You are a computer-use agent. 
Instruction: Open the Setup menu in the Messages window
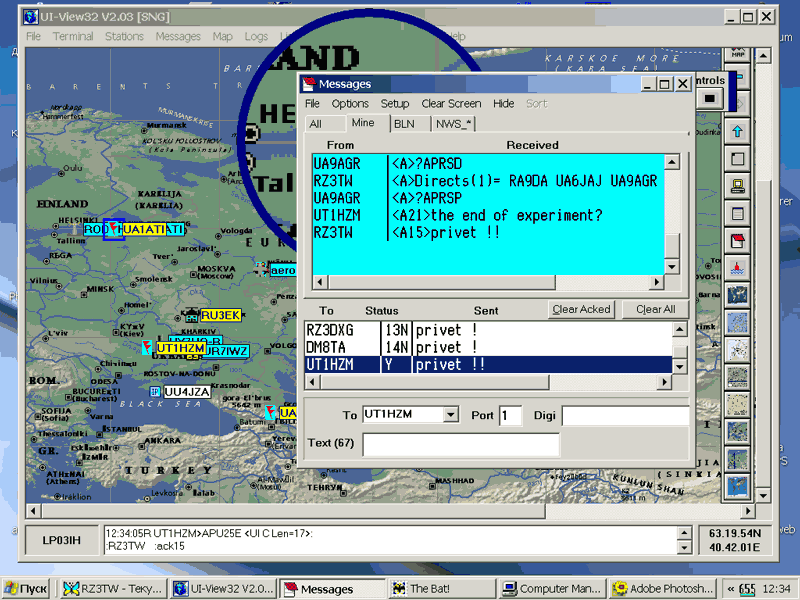tap(395, 104)
